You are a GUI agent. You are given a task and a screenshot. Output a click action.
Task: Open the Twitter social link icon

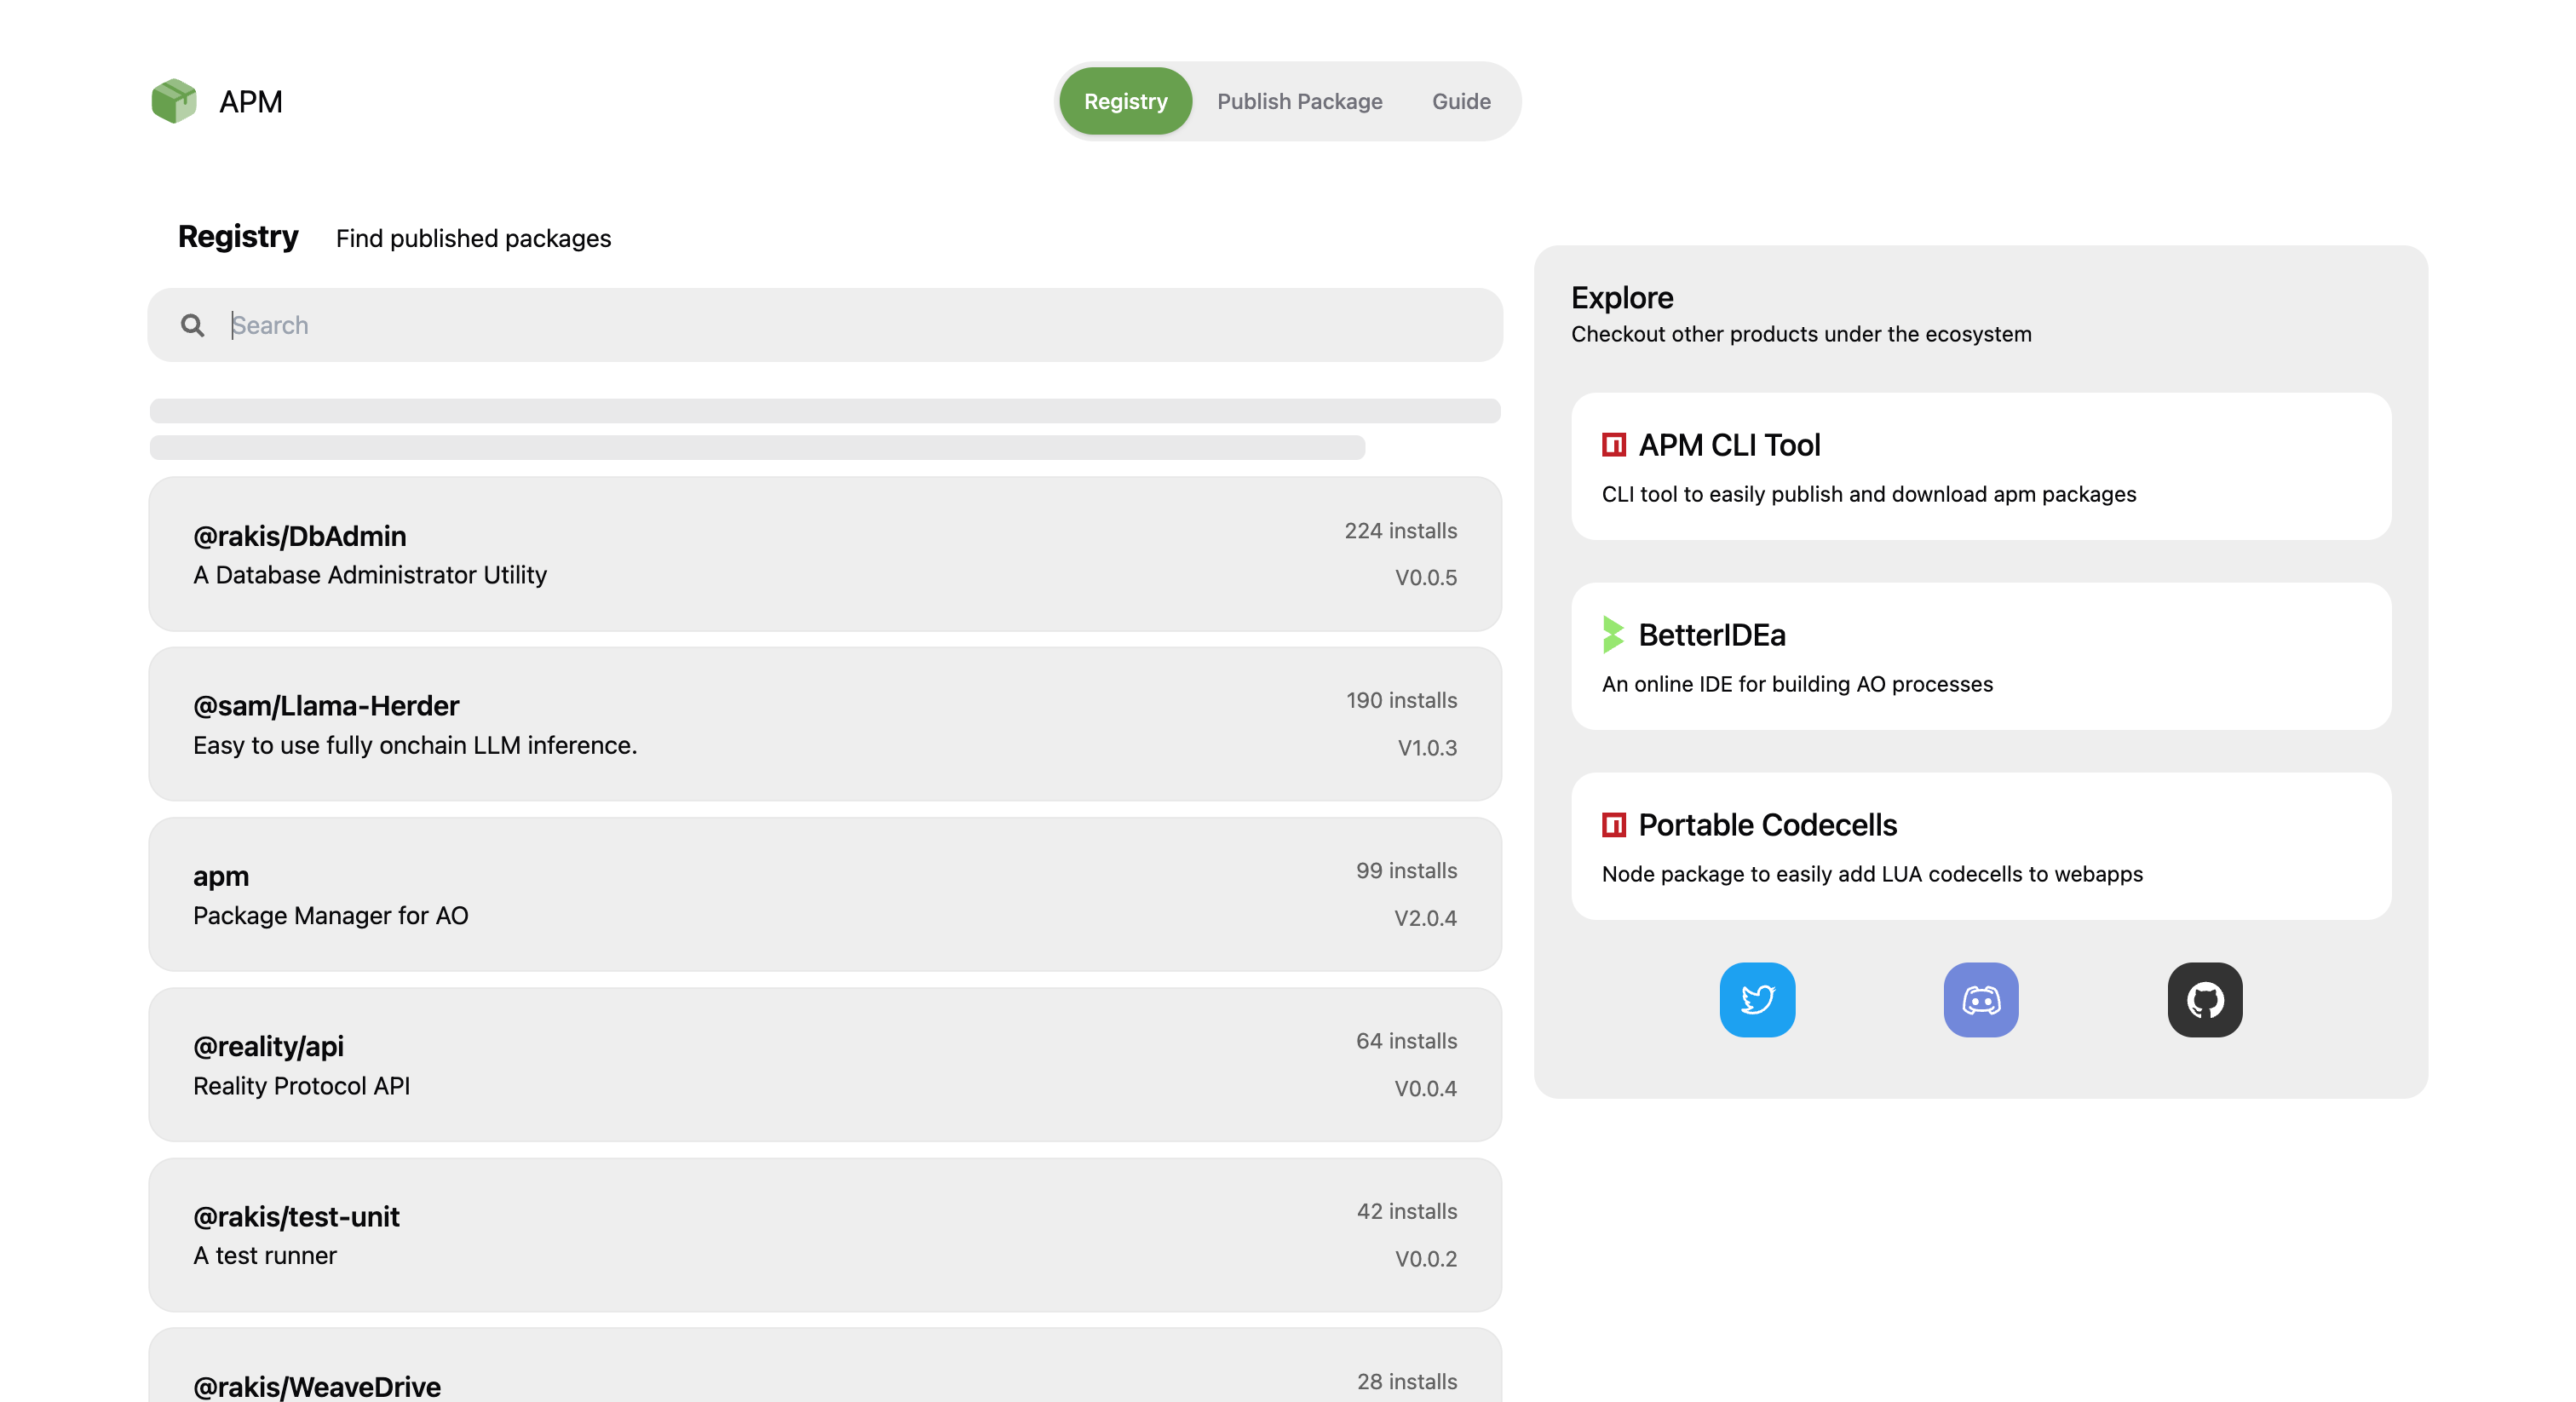[1757, 999]
